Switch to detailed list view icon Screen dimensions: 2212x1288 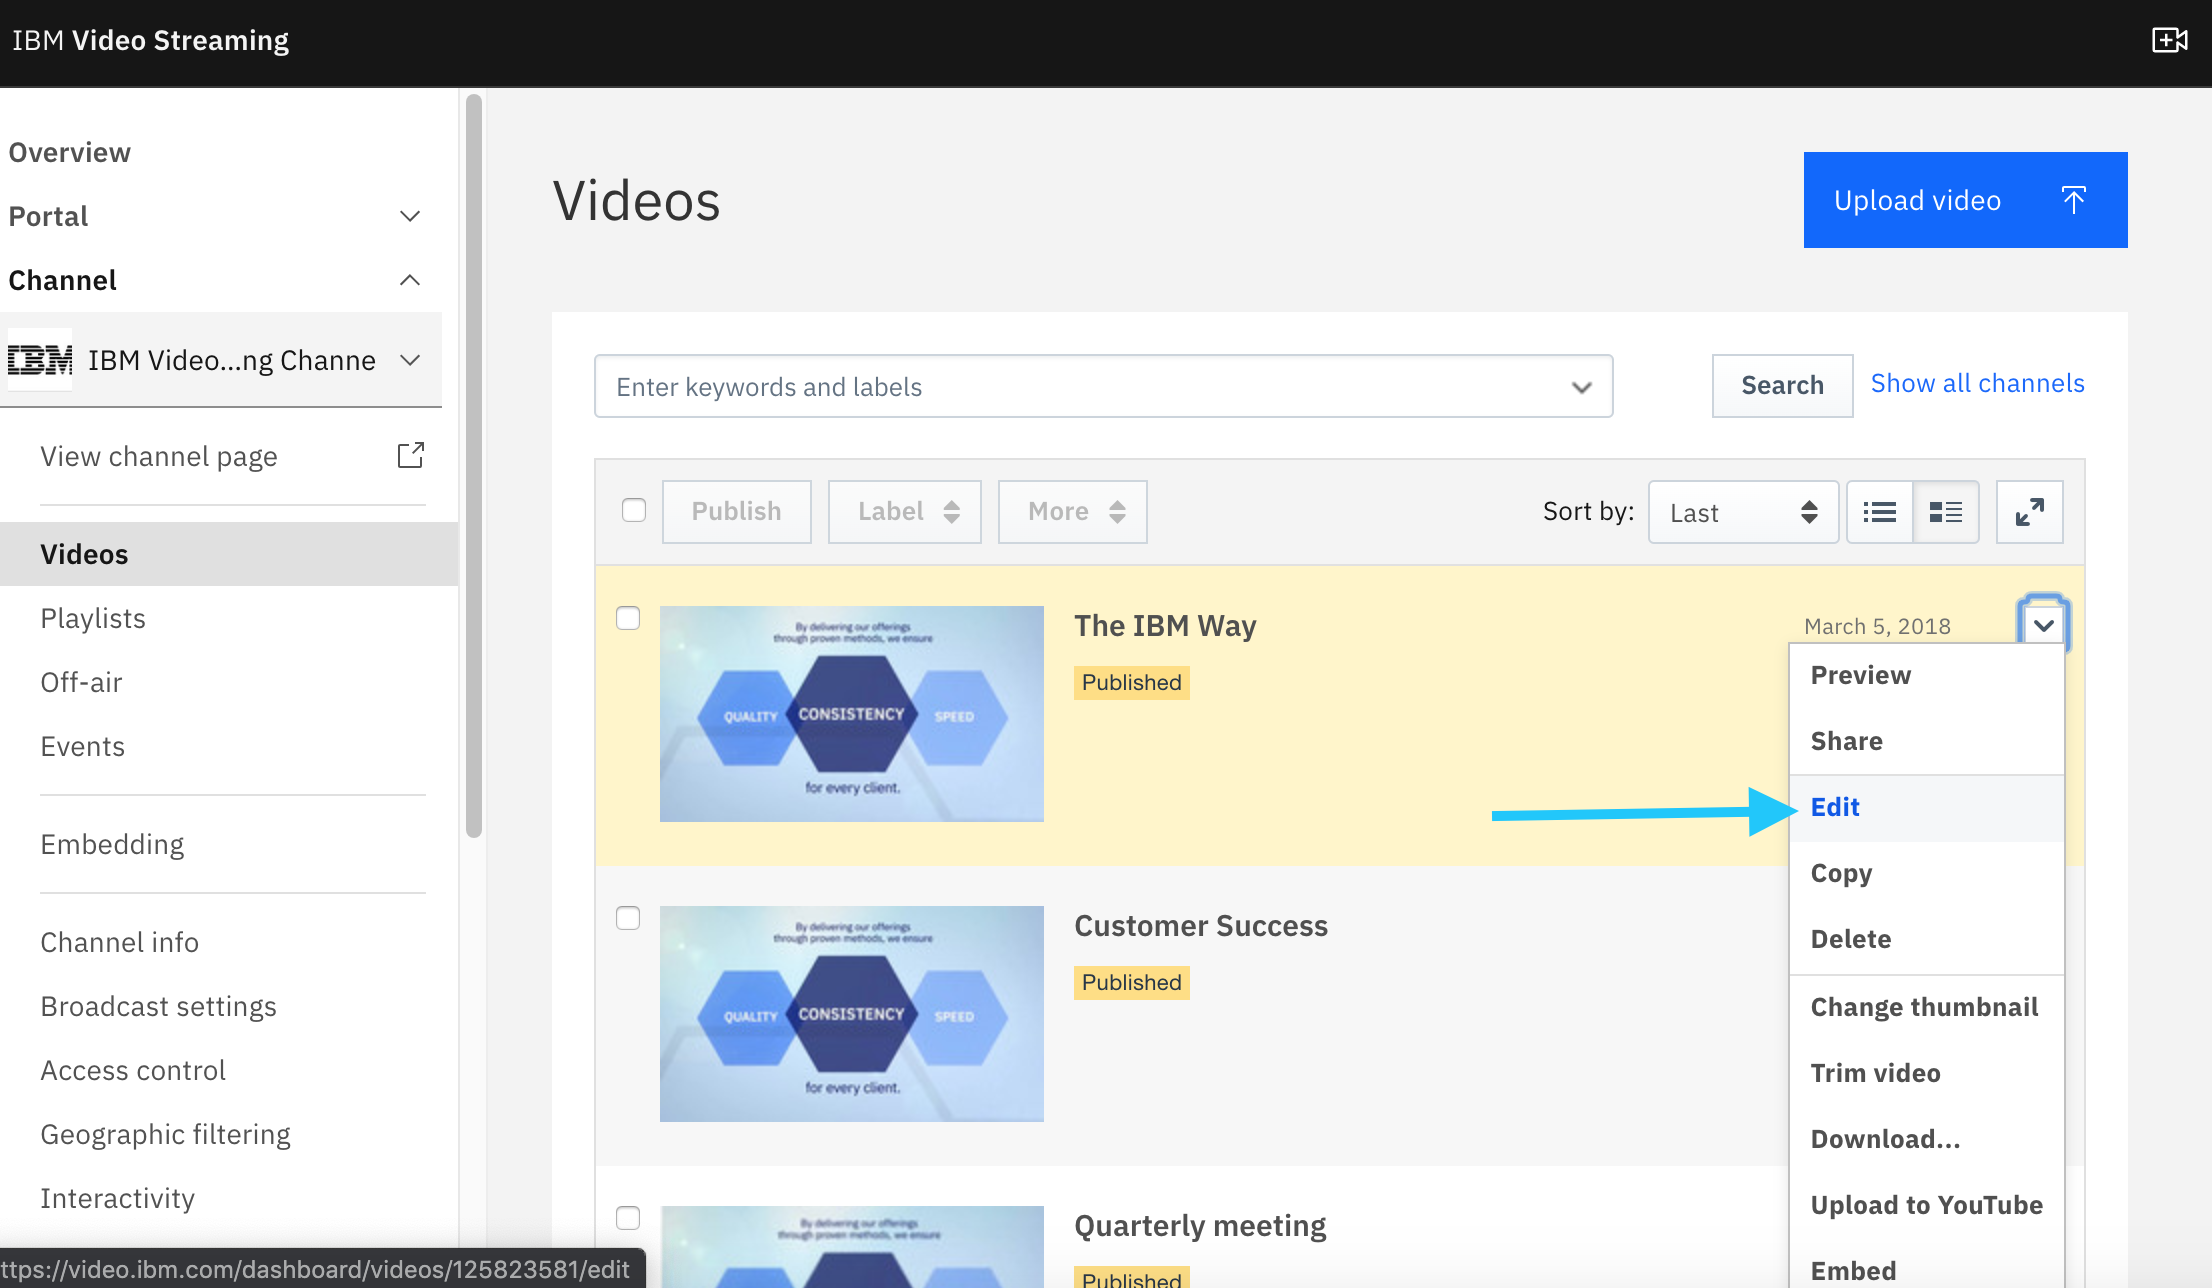tap(1946, 512)
